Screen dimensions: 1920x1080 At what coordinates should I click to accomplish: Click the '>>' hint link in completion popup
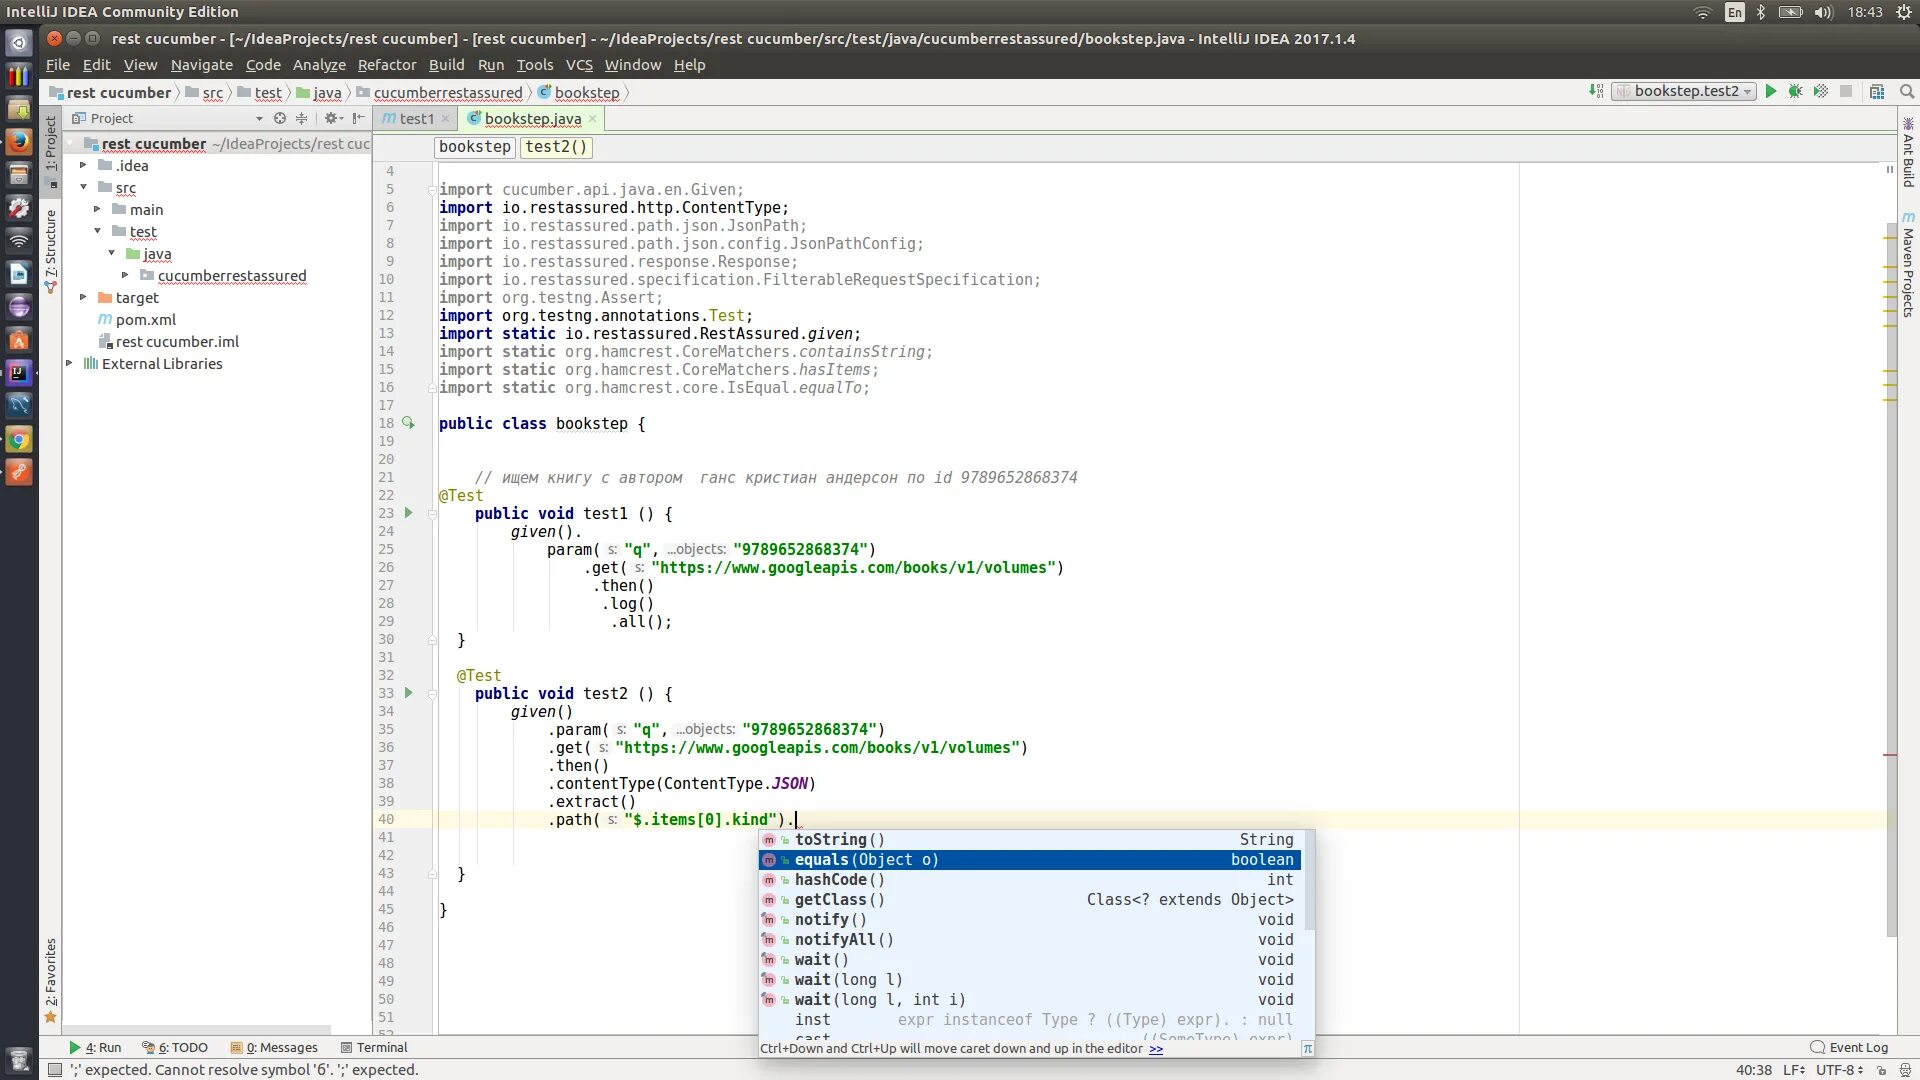click(1156, 1049)
